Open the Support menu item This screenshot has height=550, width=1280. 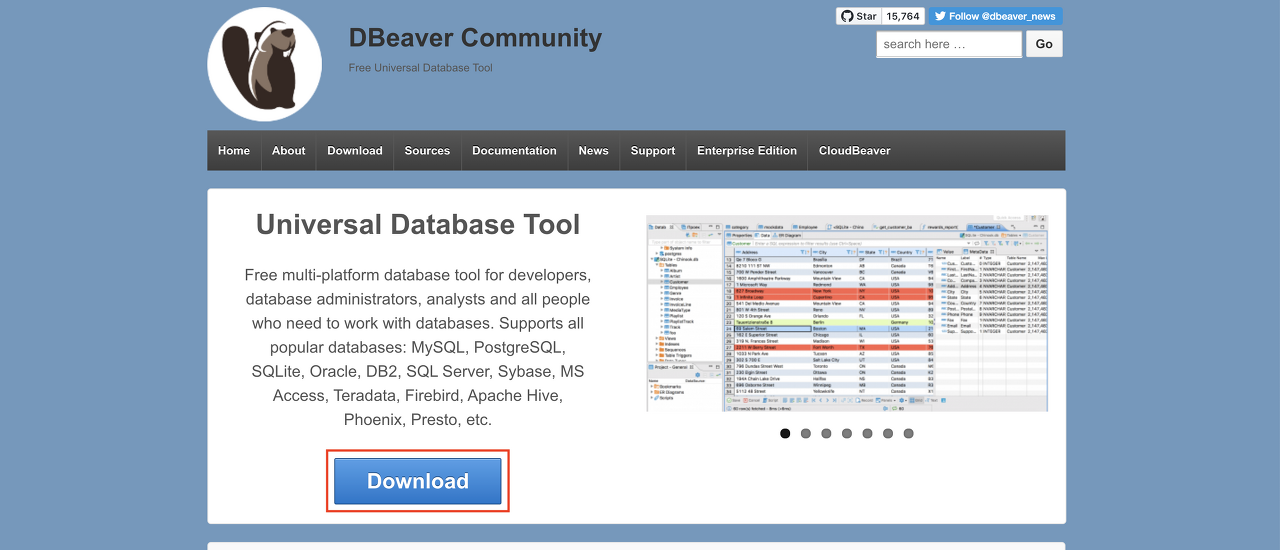pyautogui.click(x=653, y=151)
